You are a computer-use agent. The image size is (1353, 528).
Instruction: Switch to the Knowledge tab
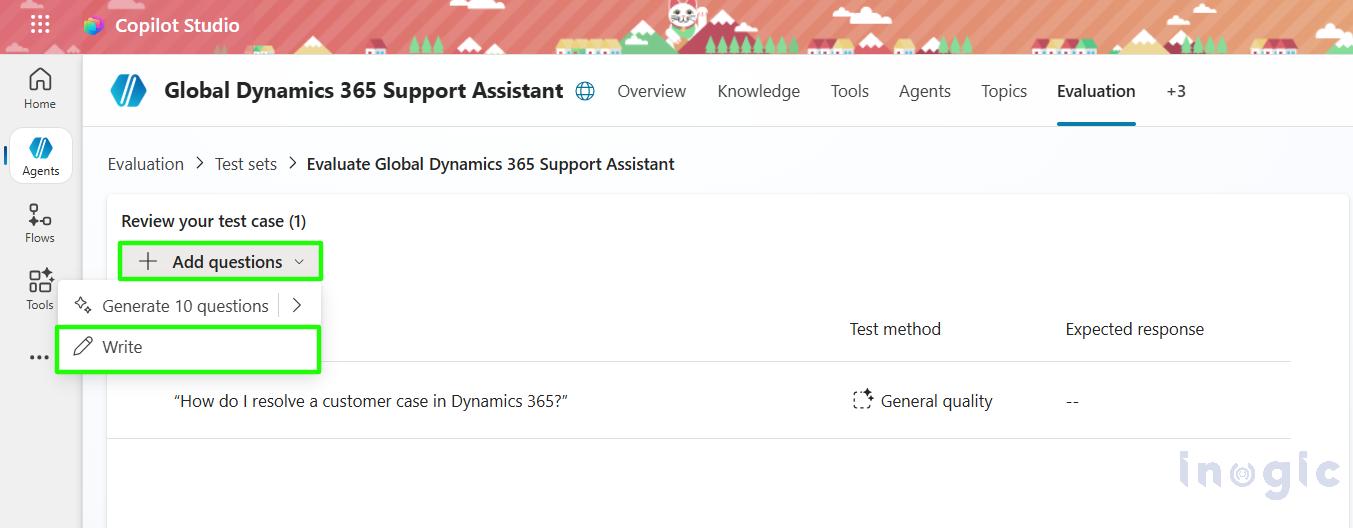(758, 91)
